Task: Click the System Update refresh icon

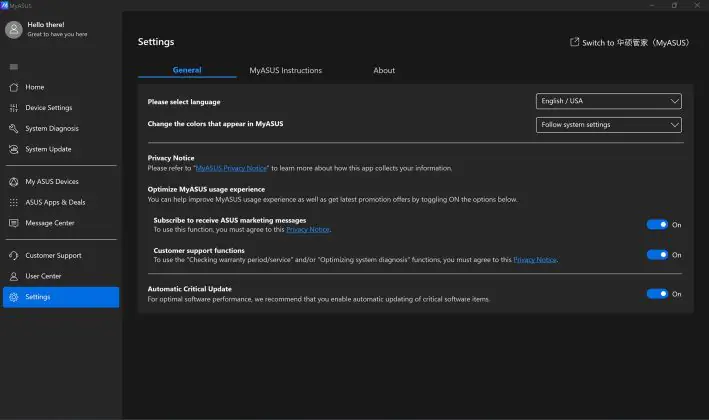Action: pyautogui.click(x=14, y=149)
